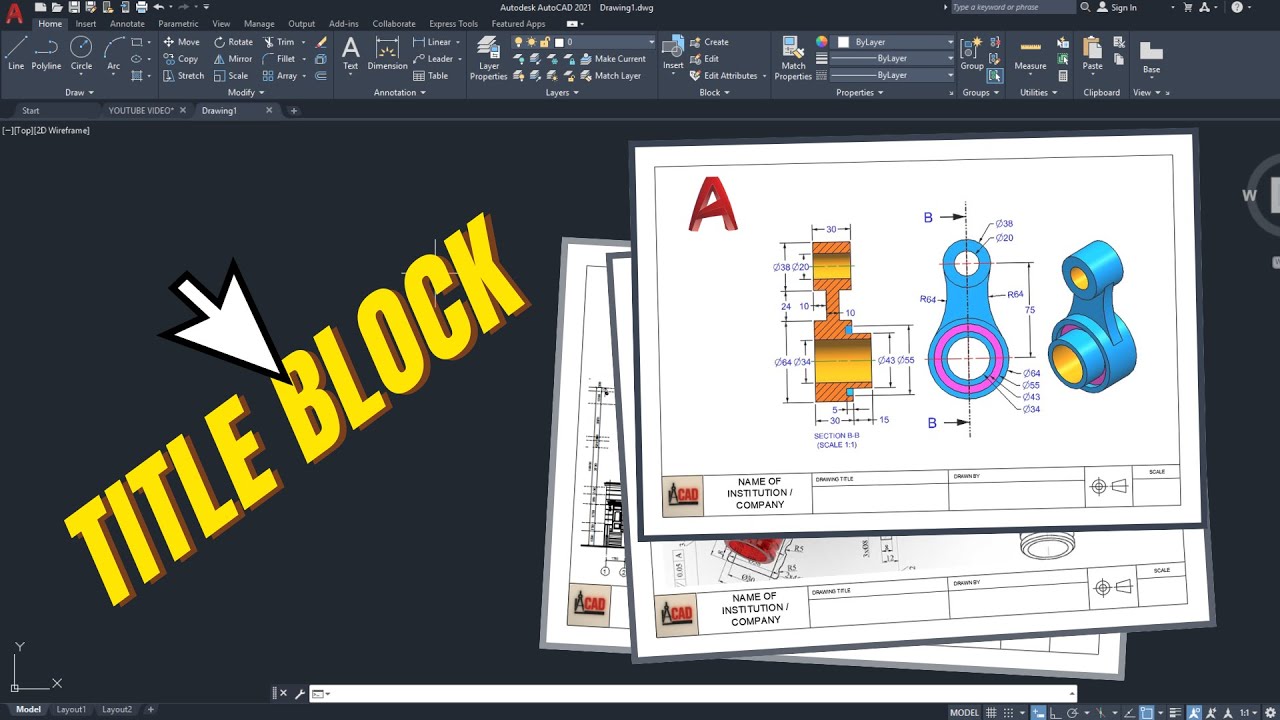Expand the Draw panel dropdown

[x=80, y=93]
